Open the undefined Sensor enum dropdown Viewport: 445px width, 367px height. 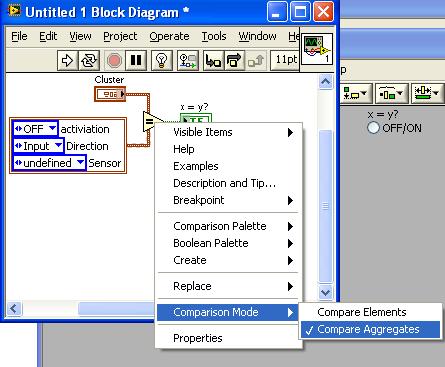[80, 162]
